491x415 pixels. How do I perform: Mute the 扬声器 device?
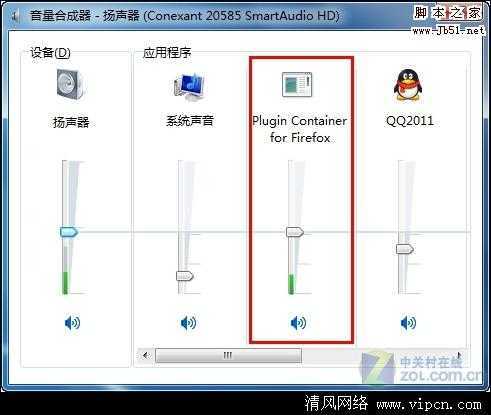click(72, 323)
